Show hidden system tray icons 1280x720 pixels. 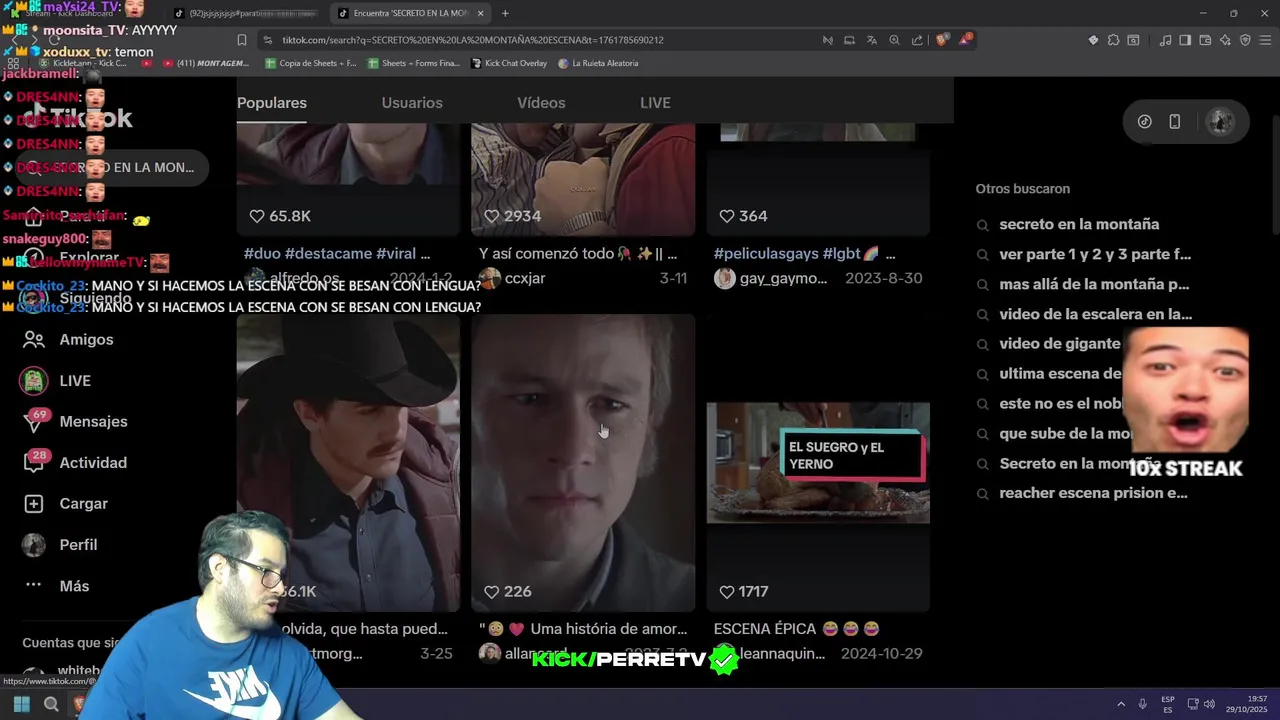[x=1120, y=704]
